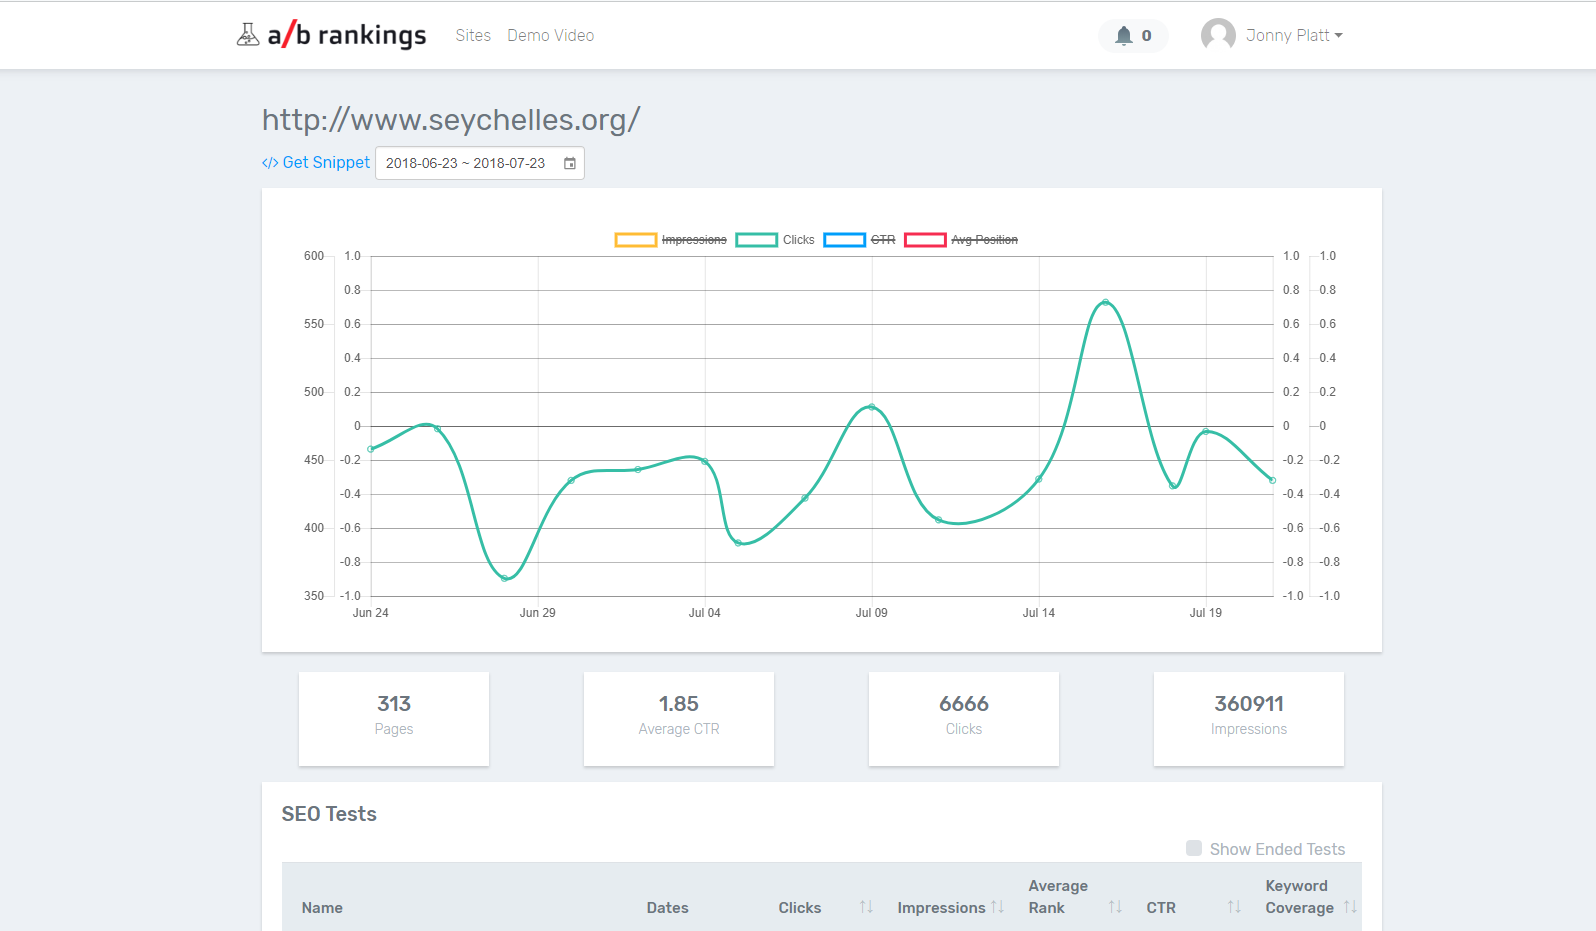Expand the Jonny Platt account dropdown

point(1294,36)
